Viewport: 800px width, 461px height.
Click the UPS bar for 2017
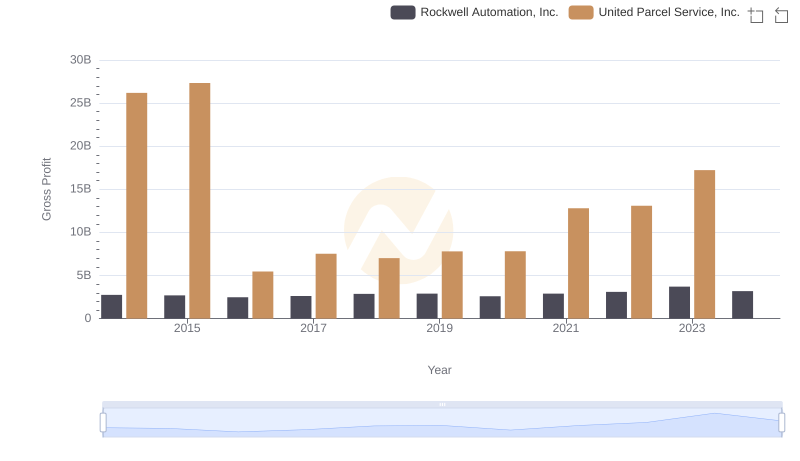pyautogui.click(x=326, y=286)
